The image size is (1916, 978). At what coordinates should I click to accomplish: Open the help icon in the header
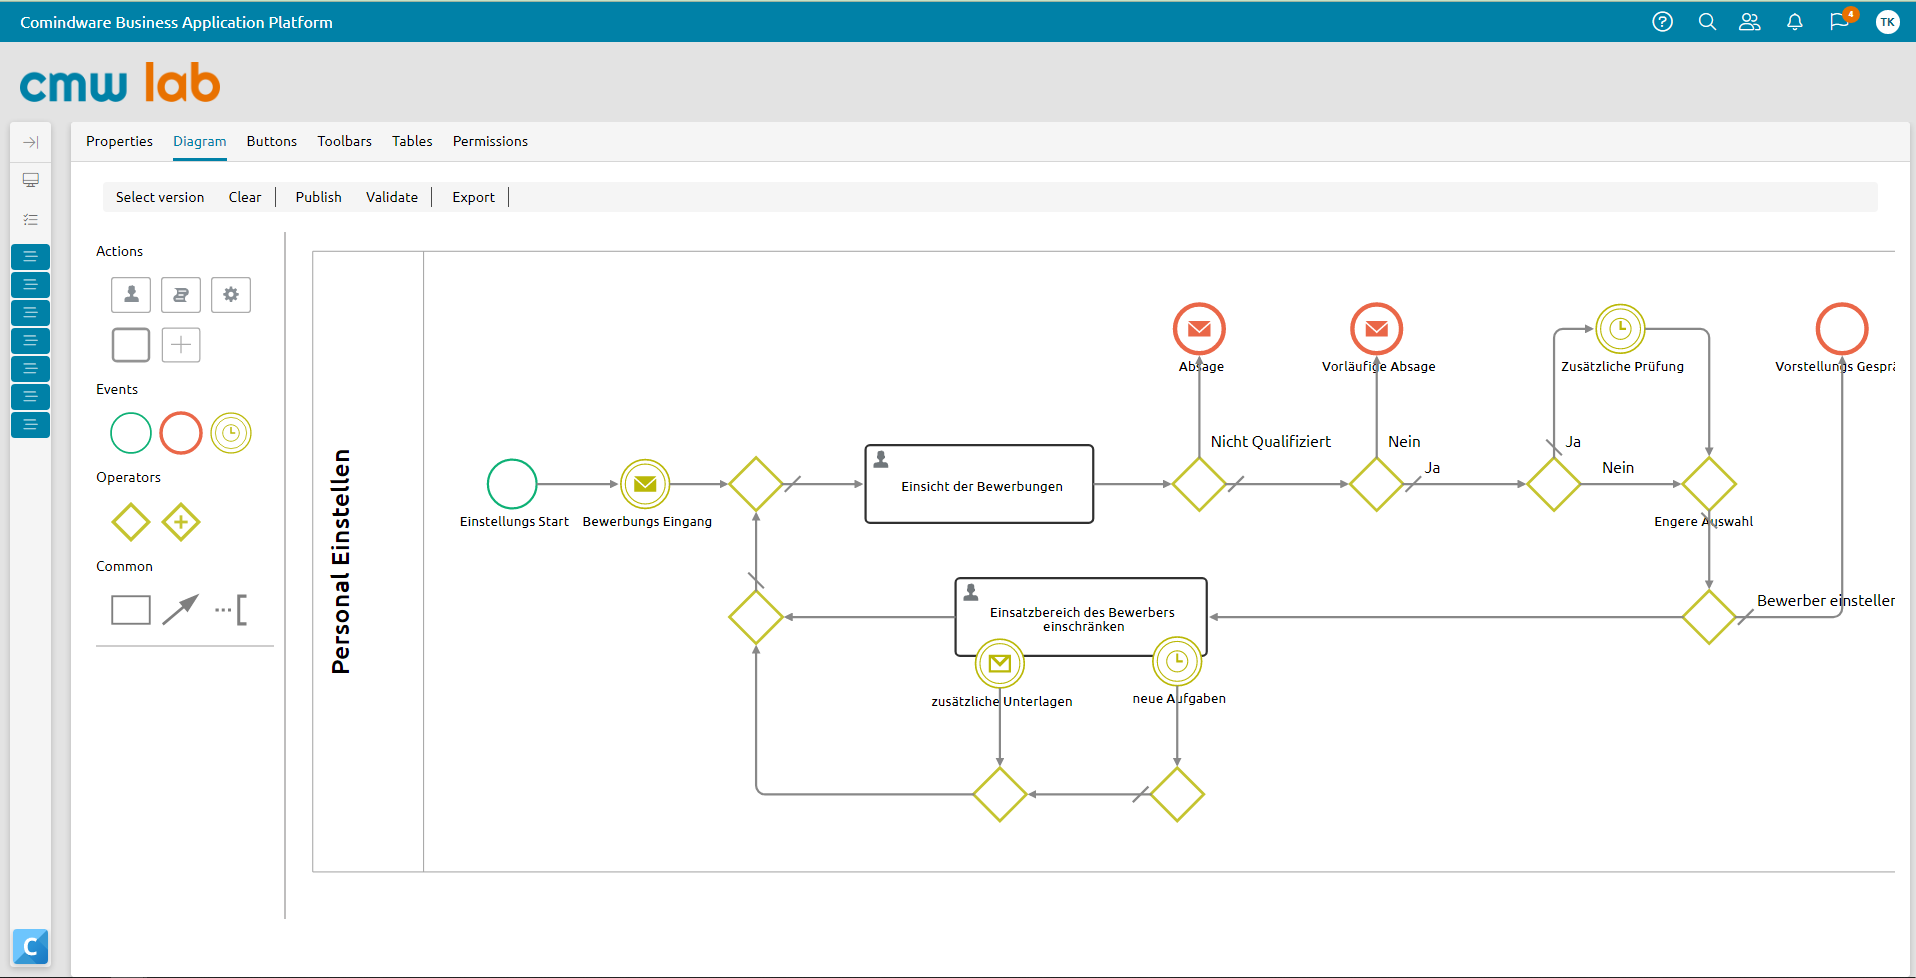coord(1662,22)
